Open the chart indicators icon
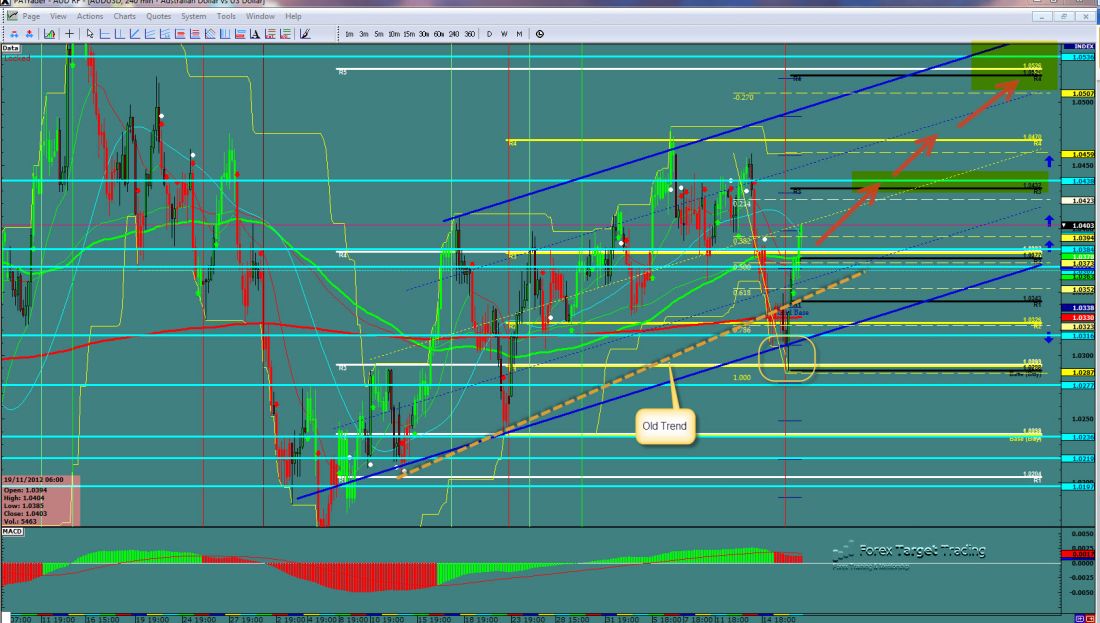Viewport: 1100px width, 623px height. coord(48,33)
